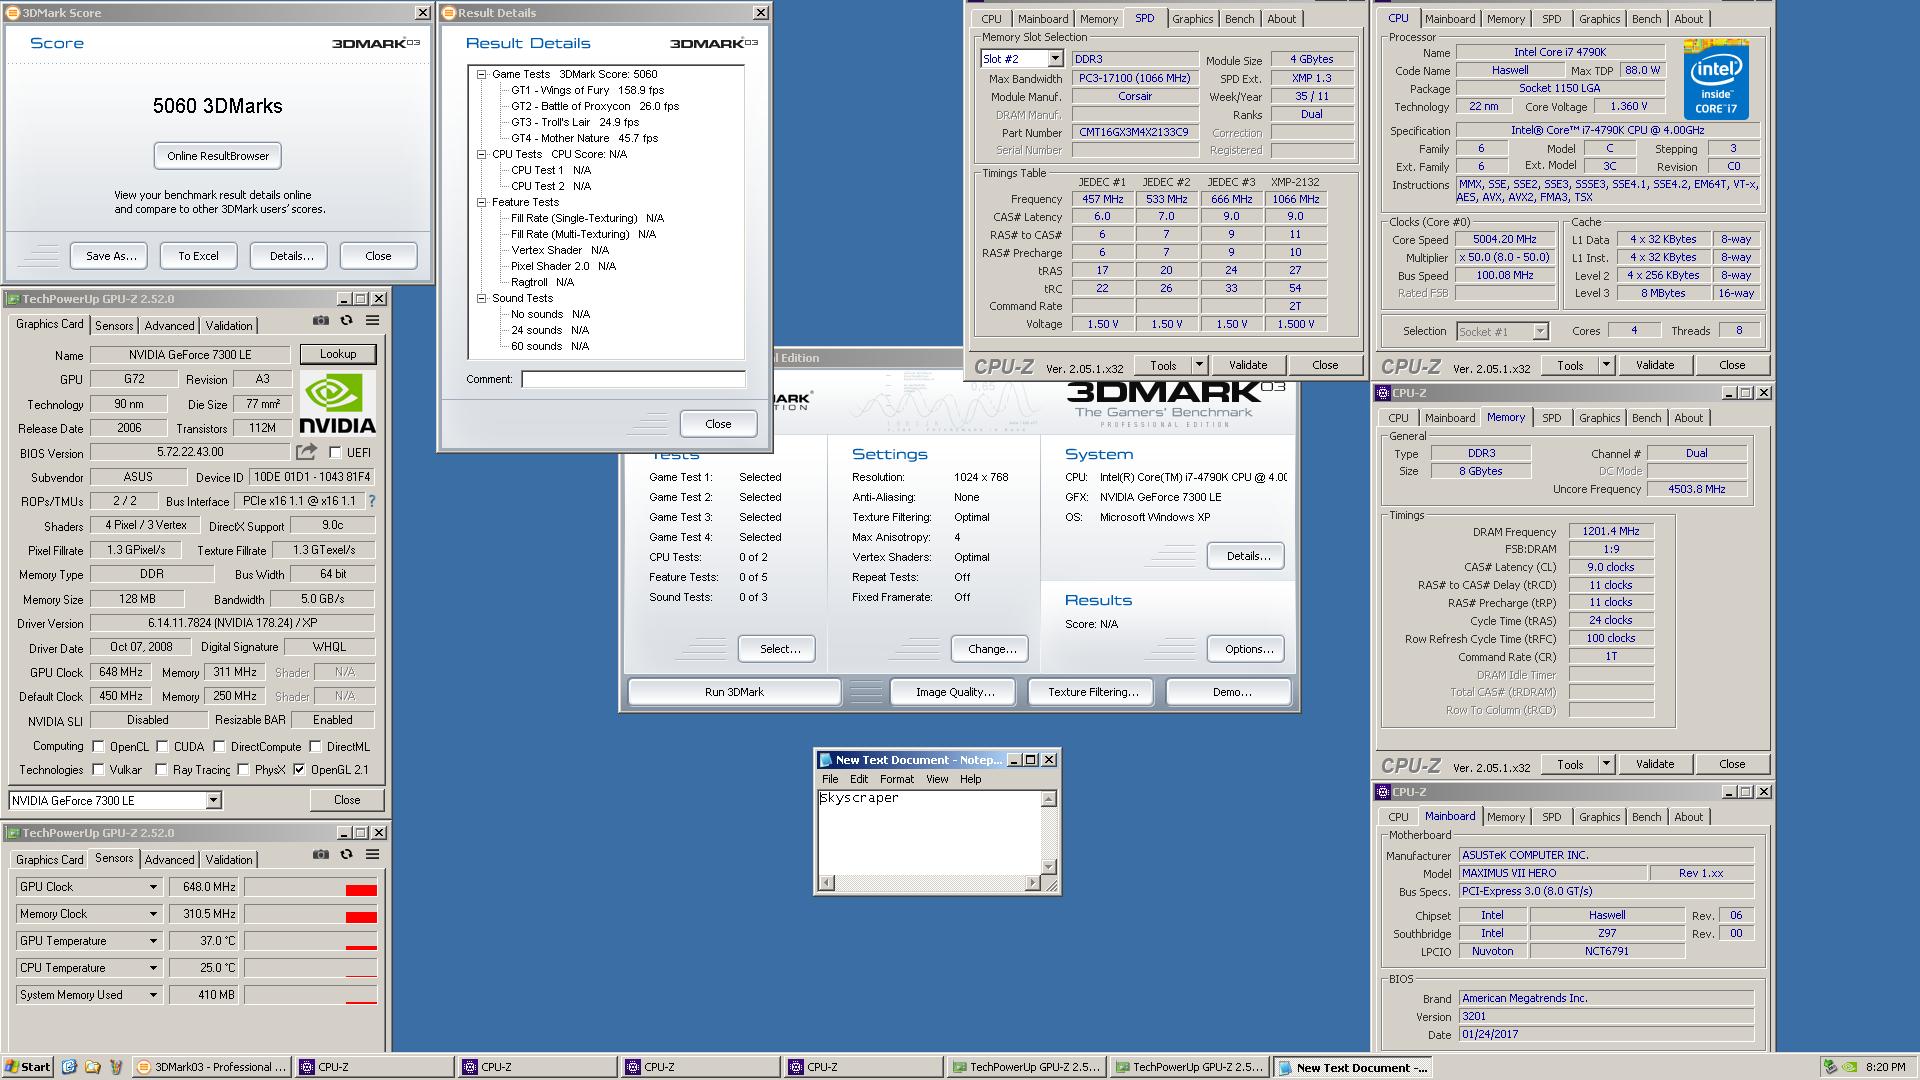The height and width of the screenshot is (1080, 1920).
Task: Click the Internet Explorer quick launch icon
Action: pos(69,1067)
